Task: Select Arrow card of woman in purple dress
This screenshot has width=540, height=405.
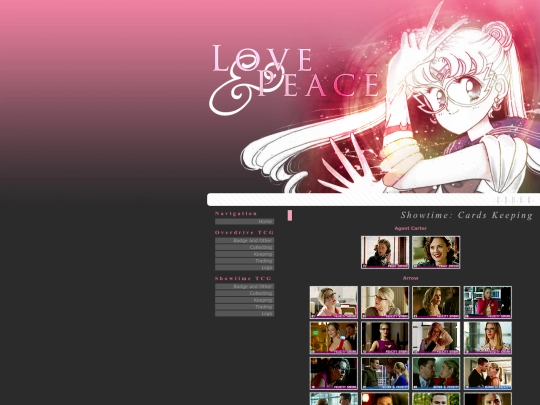Action: pyautogui.click(x=385, y=338)
